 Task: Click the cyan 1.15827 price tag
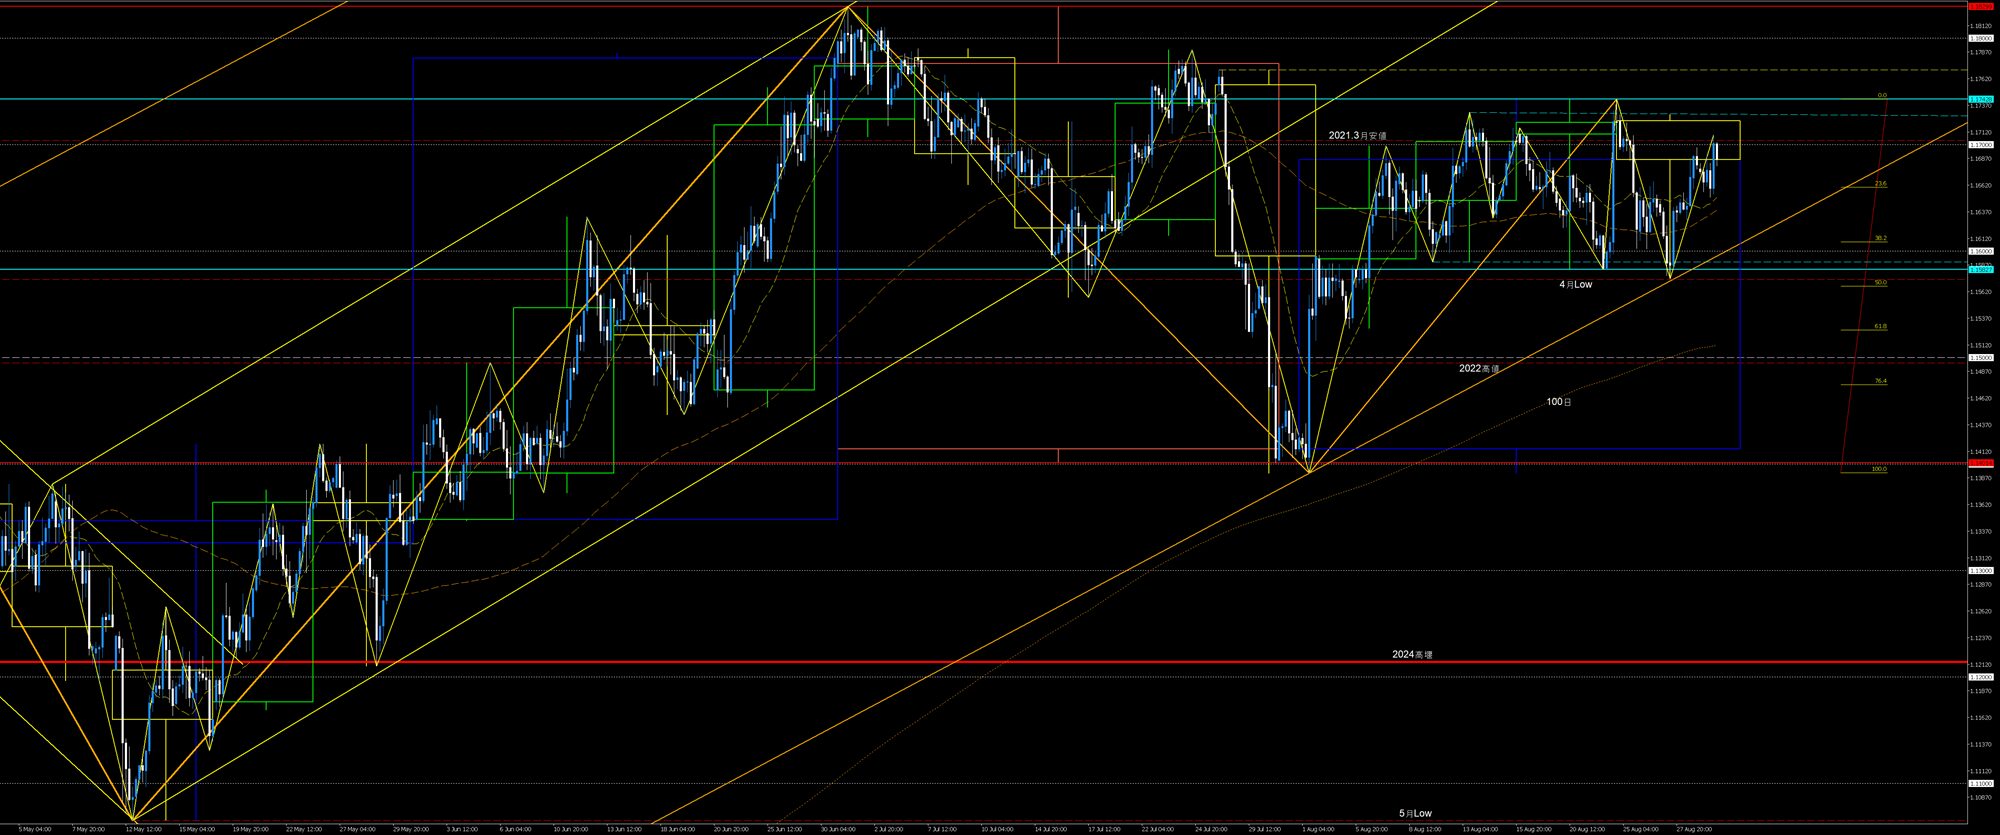(1980, 269)
